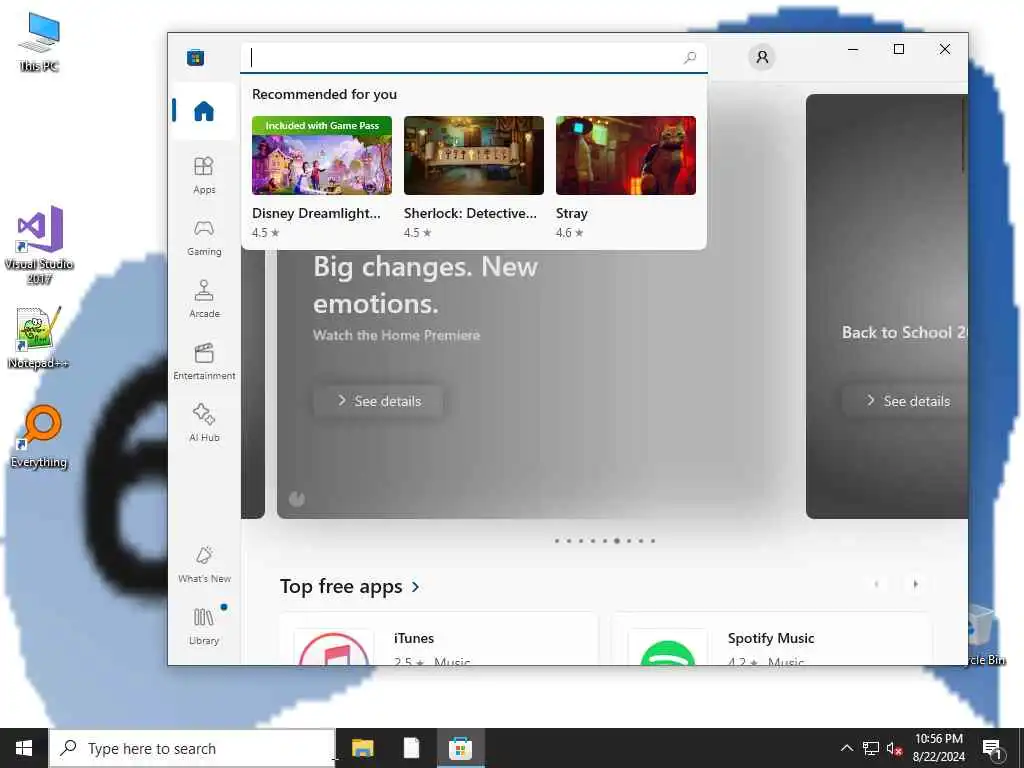Show What's New
The image size is (1024, 768).
pos(204,564)
